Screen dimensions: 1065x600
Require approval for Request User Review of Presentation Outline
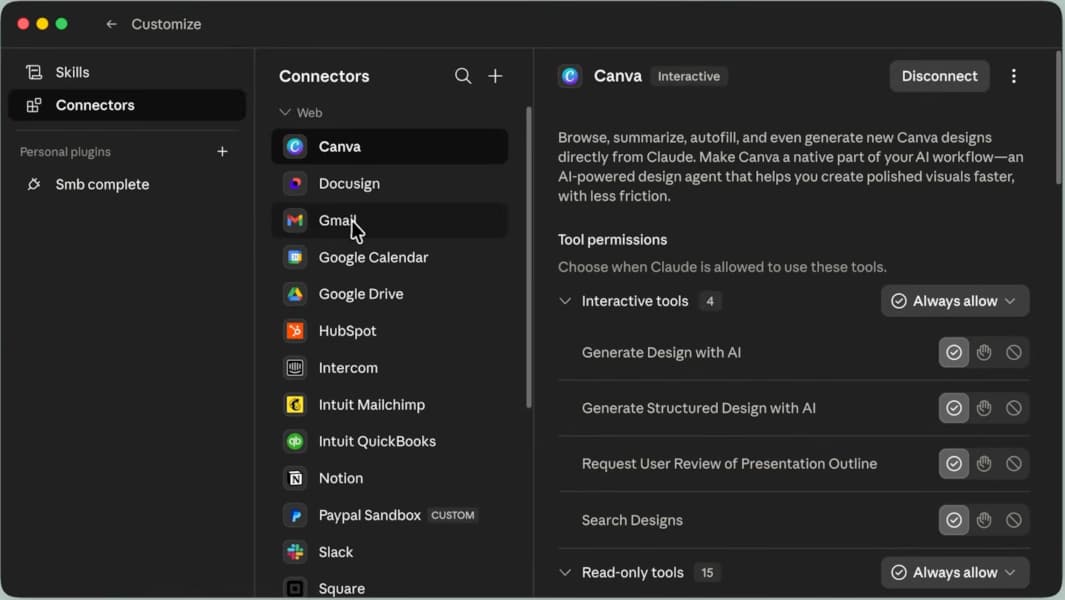pos(983,464)
